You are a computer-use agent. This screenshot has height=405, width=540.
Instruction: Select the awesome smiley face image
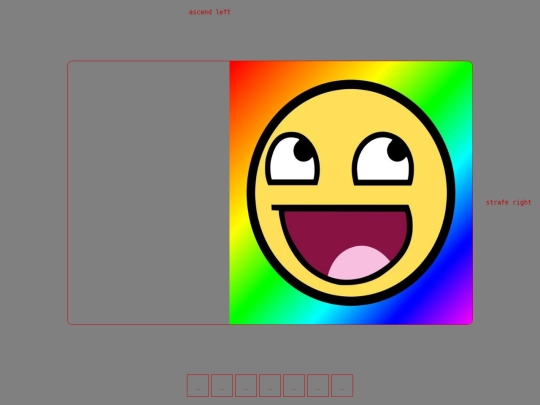tap(351, 193)
